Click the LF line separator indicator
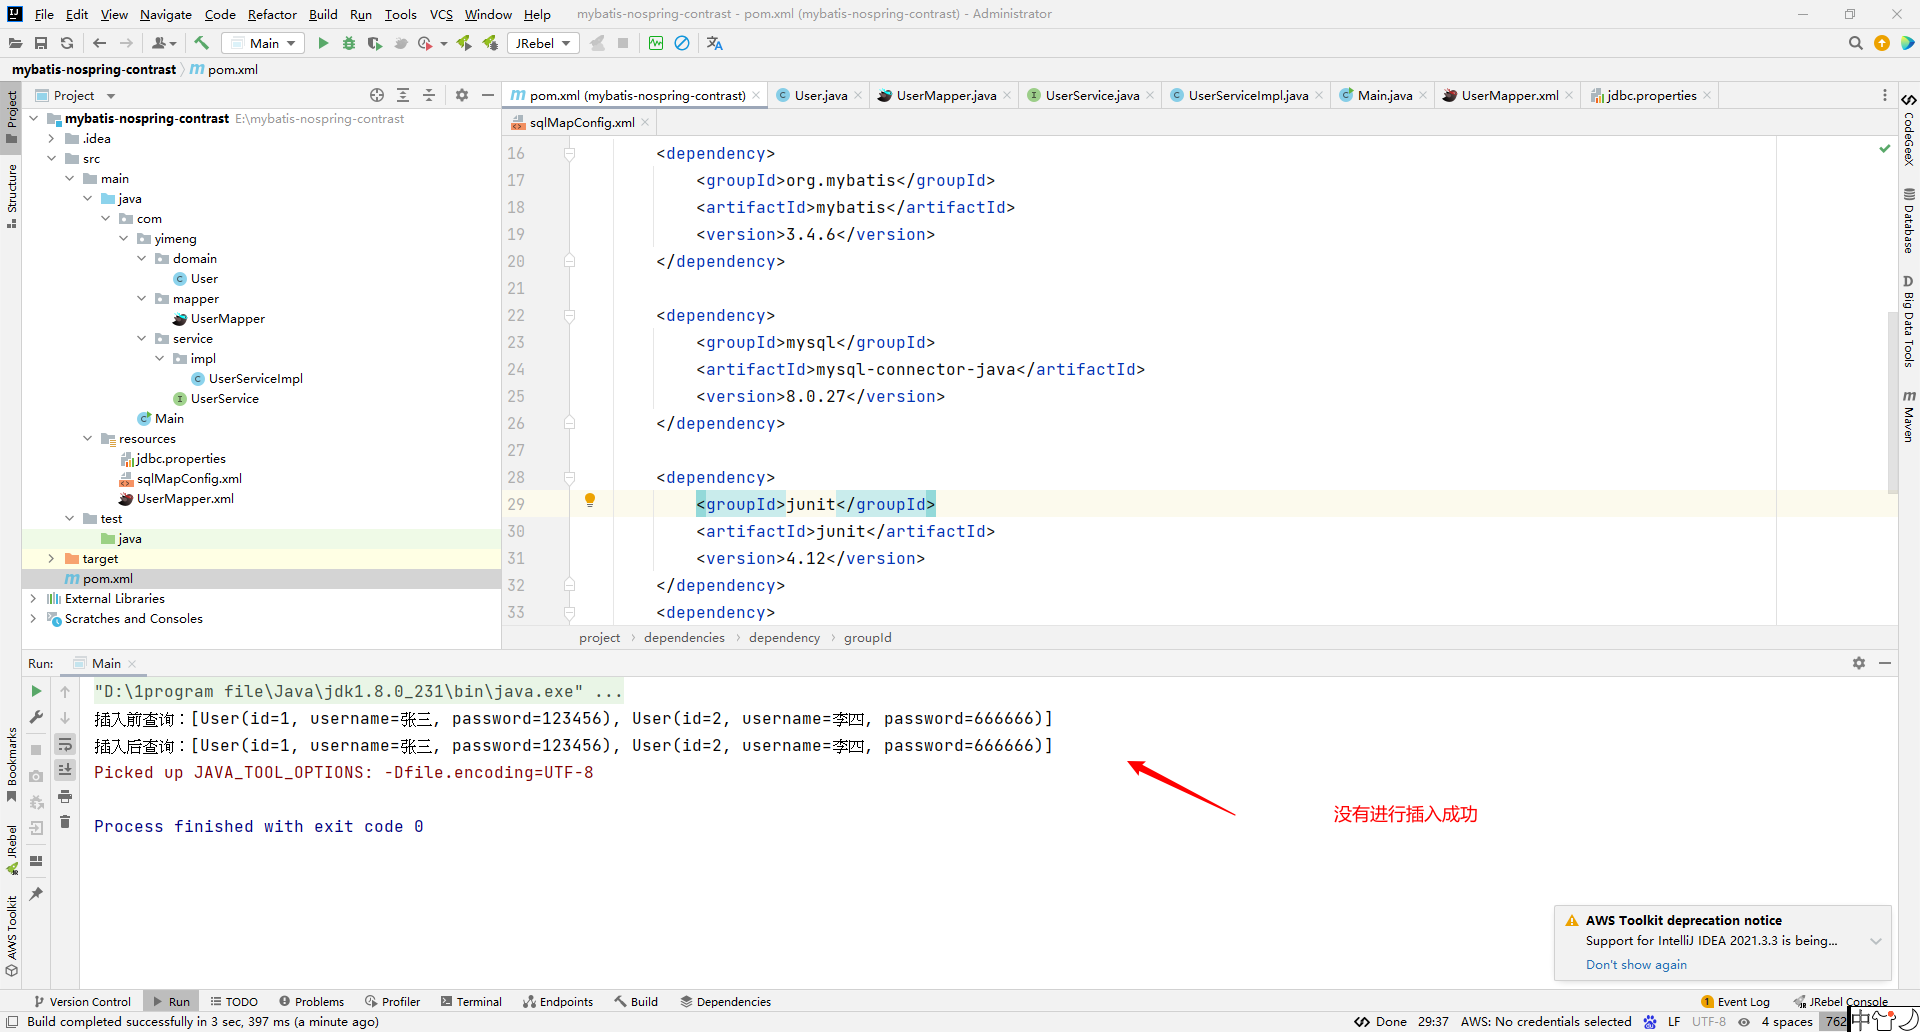The height and width of the screenshot is (1032, 1920). click(1674, 1021)
